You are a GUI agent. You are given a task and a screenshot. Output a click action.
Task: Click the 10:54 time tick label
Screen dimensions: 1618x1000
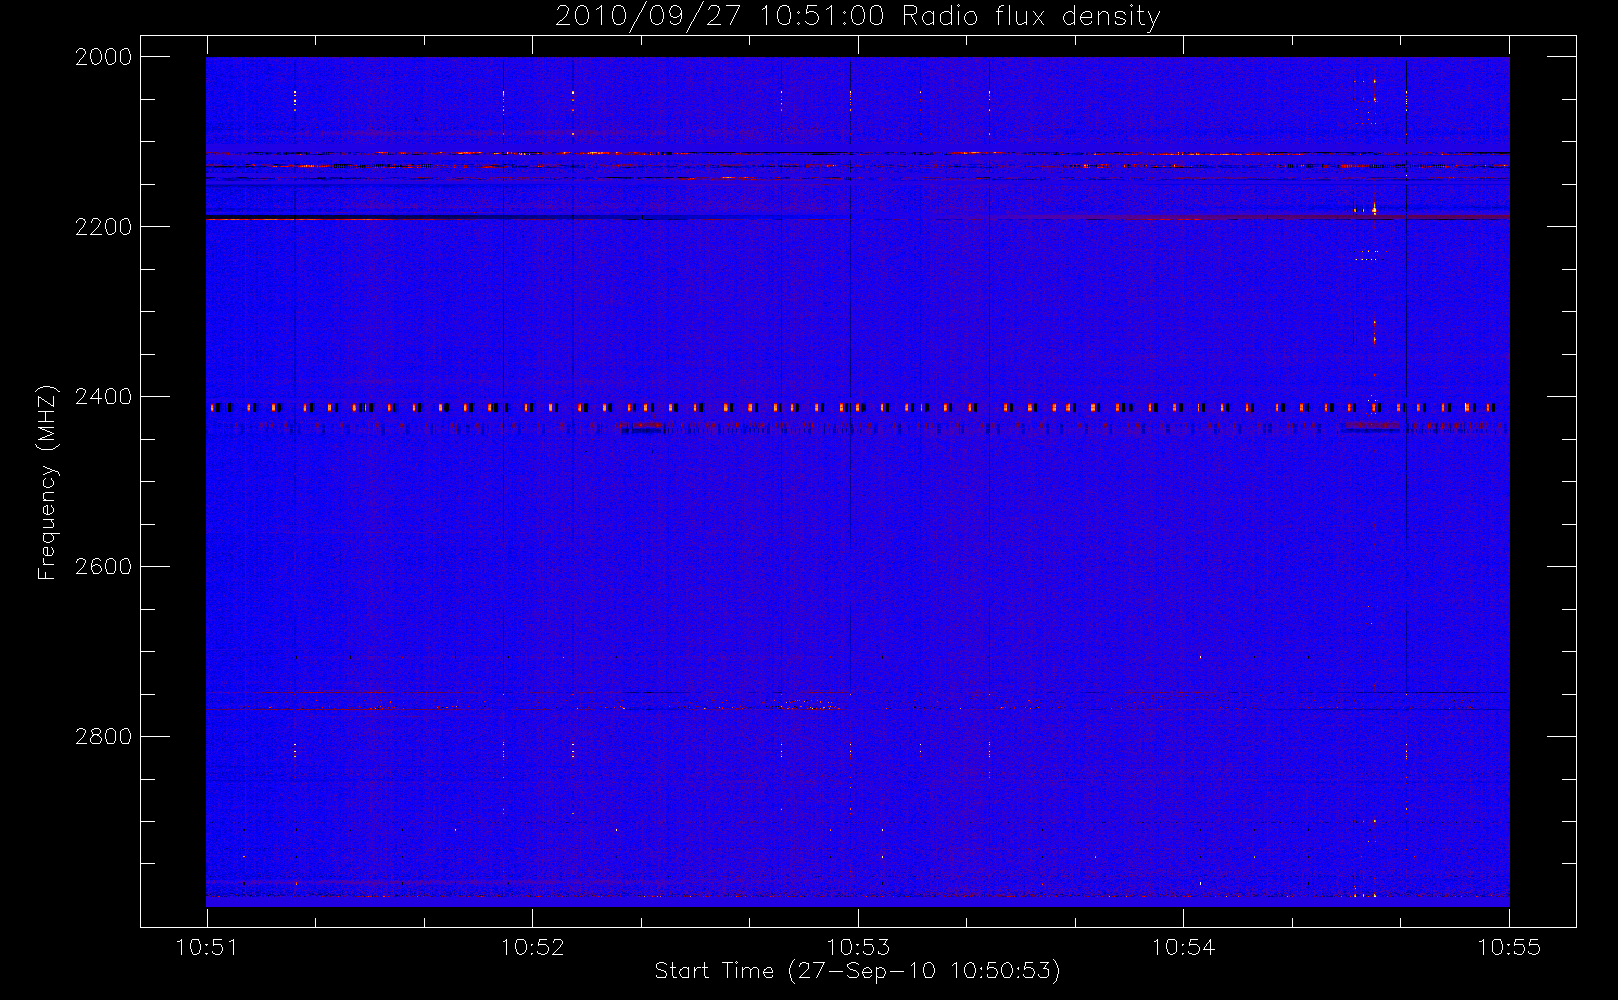pyautogui.click(x=1183, y=947)
